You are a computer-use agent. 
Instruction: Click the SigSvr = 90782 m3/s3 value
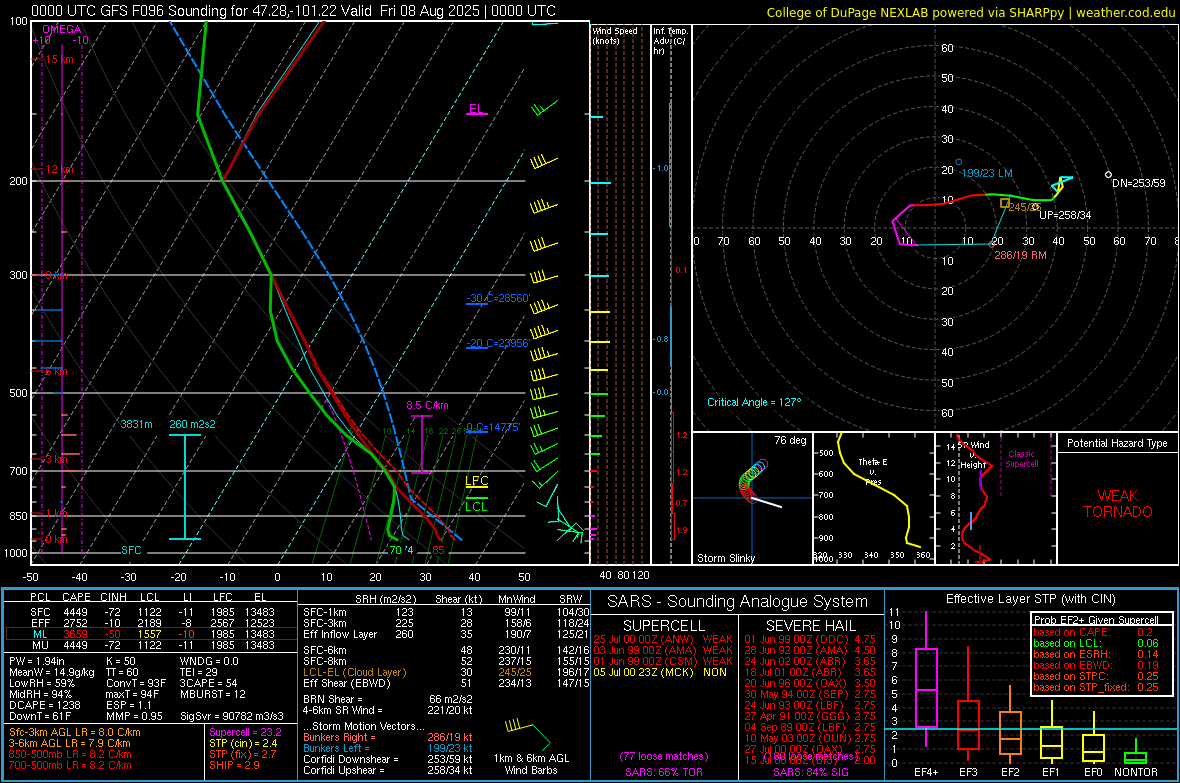coord(232,717)
